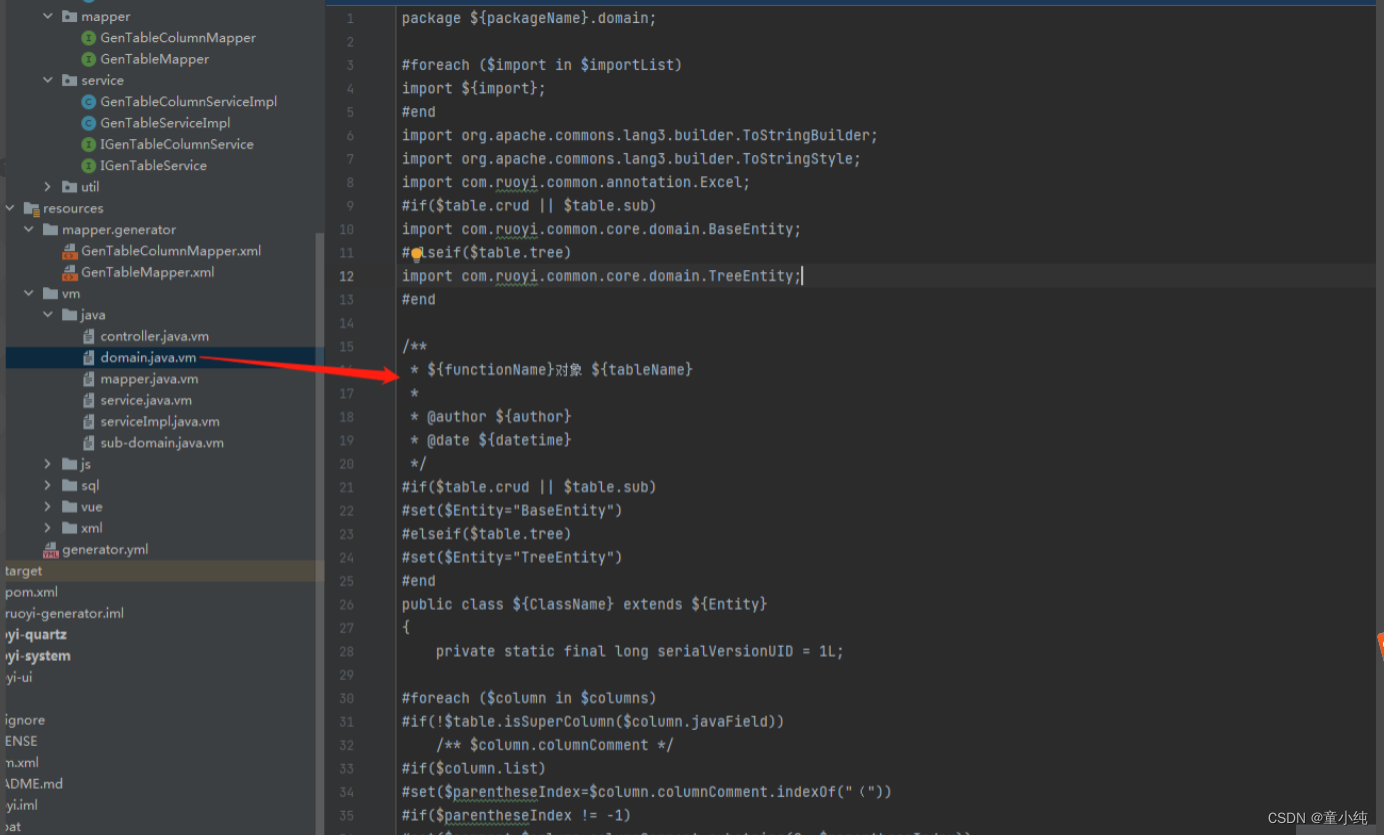Click line number 26 in the gutter
The image size is (1384, 835).
click(x=347, y=604)
